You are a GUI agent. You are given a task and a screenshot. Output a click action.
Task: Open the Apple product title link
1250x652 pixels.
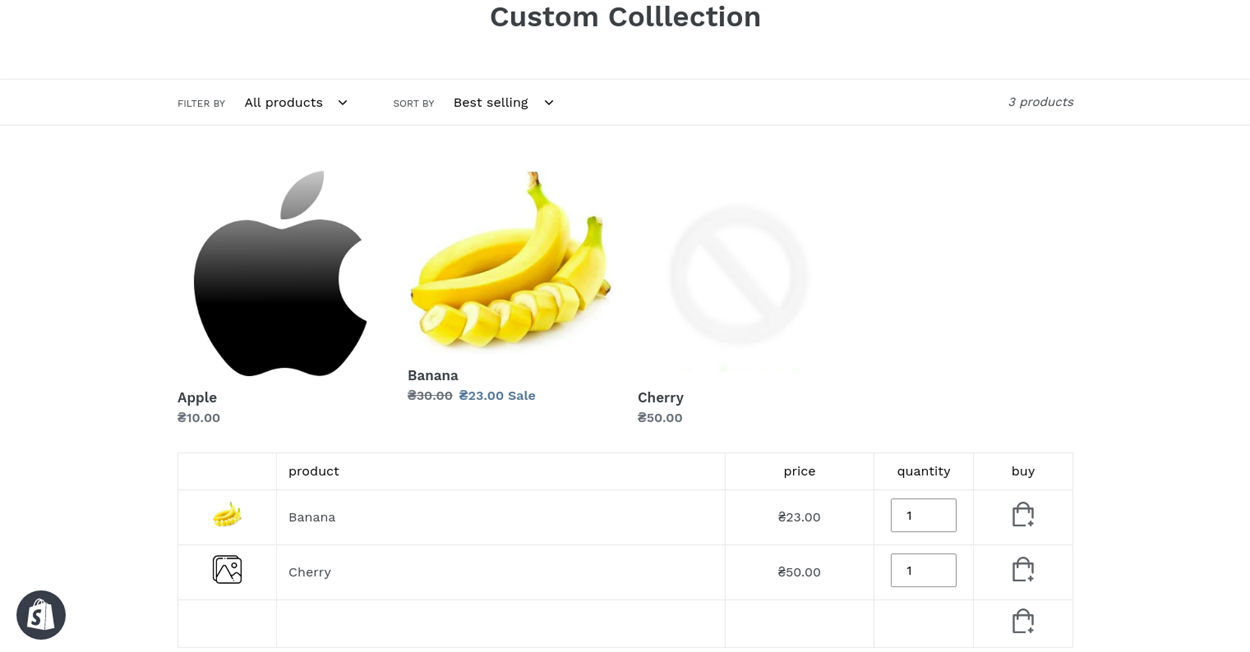tap(197, 398)
